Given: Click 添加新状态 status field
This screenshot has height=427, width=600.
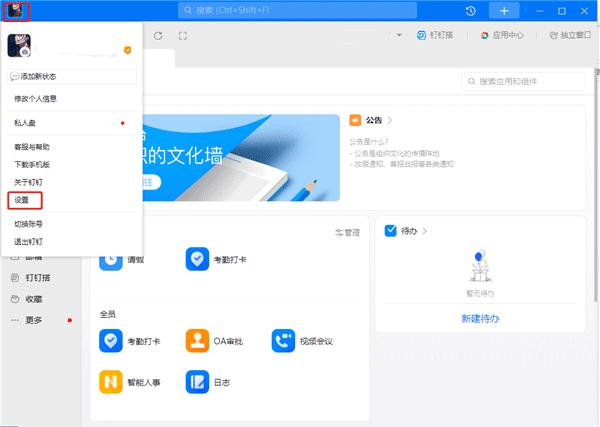Looking at the screenshot, I should (x=72, y=77).
